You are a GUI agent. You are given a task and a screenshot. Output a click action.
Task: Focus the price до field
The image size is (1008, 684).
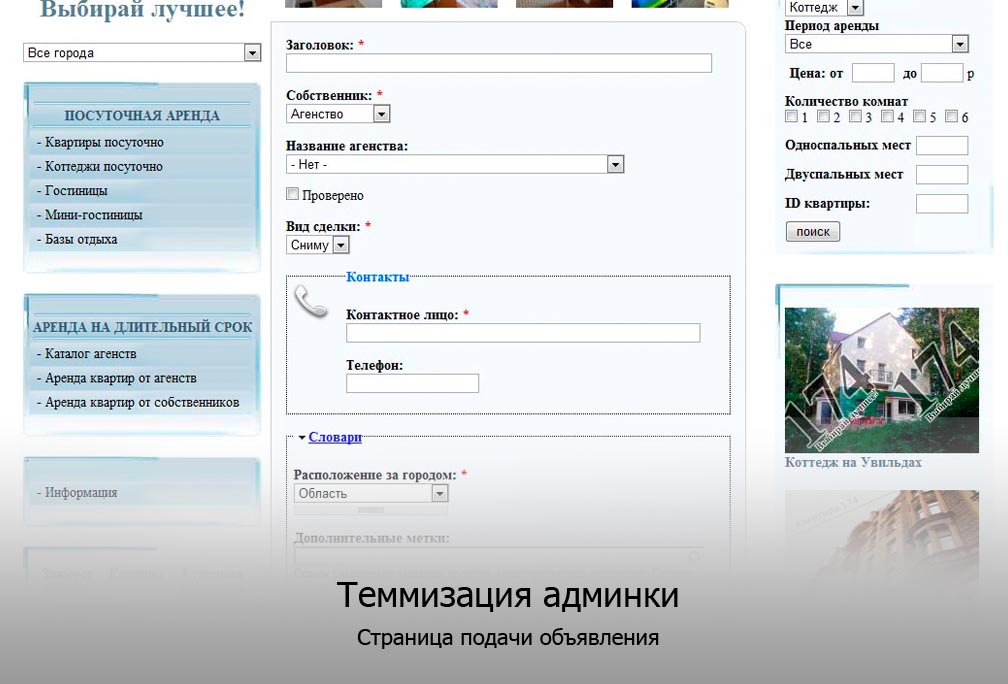[942, 73]
